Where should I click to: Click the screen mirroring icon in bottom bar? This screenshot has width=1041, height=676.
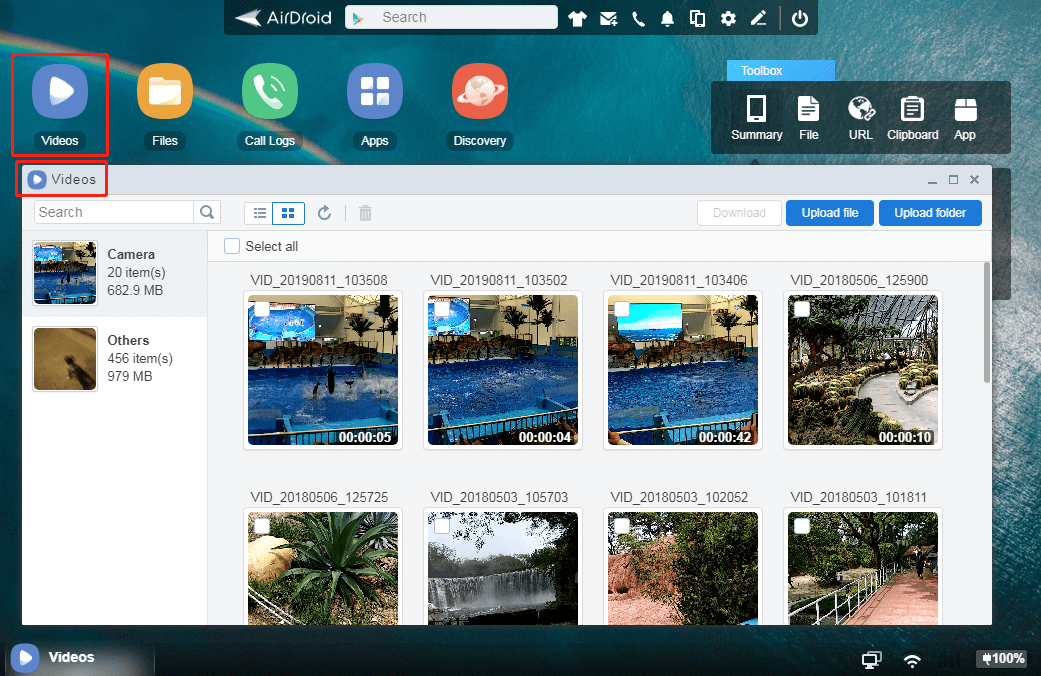point(871,659)
